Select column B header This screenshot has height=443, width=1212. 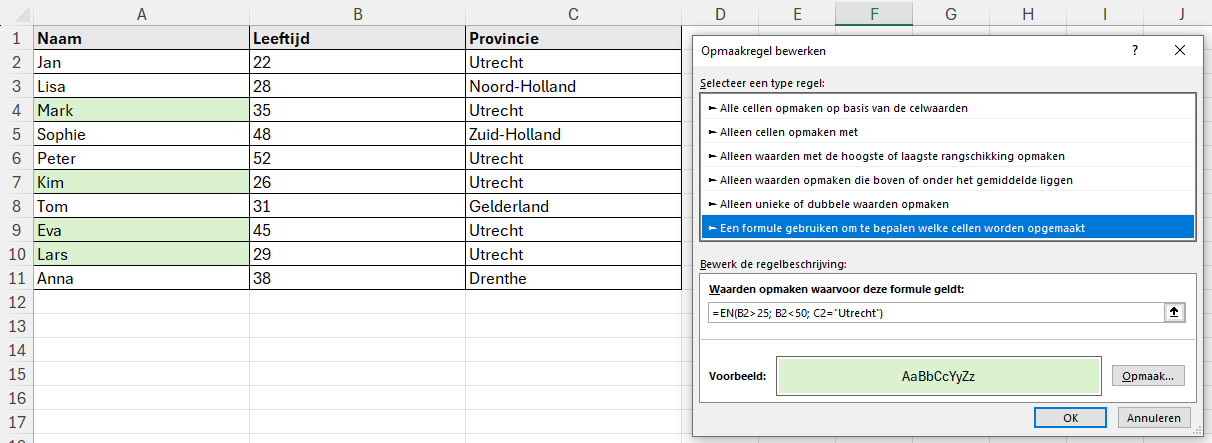tap(357, 13)
